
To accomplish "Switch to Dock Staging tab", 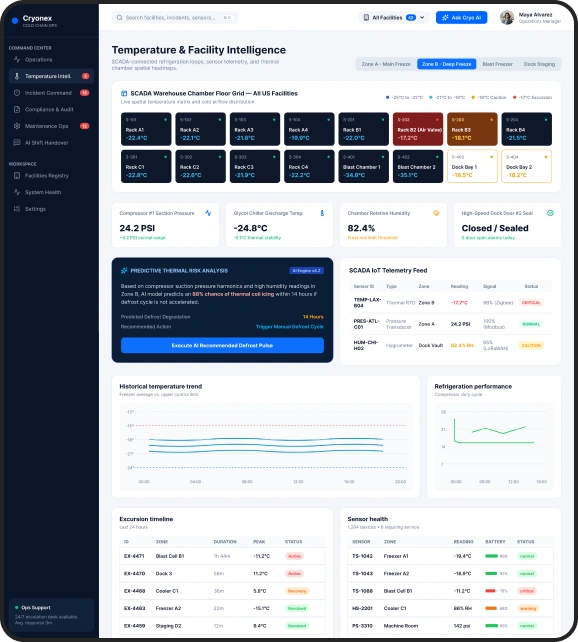I will (539, 64).
